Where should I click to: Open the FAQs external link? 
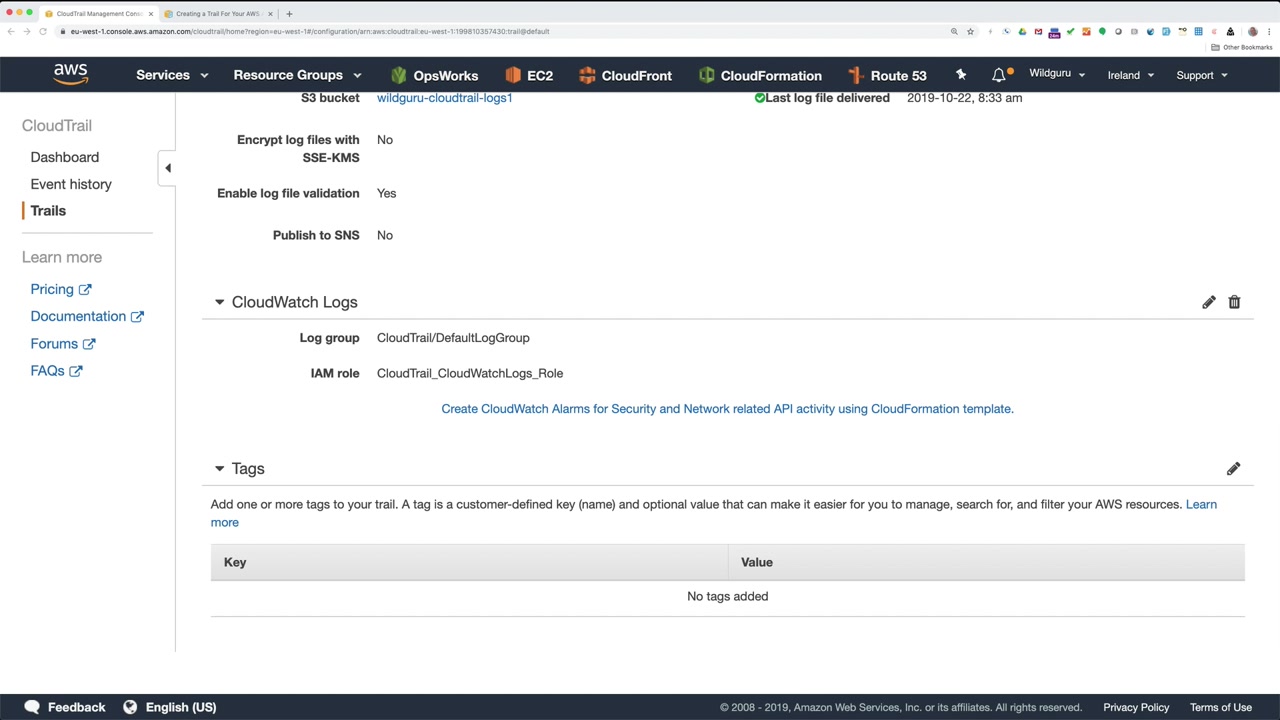tap(57, 370)
